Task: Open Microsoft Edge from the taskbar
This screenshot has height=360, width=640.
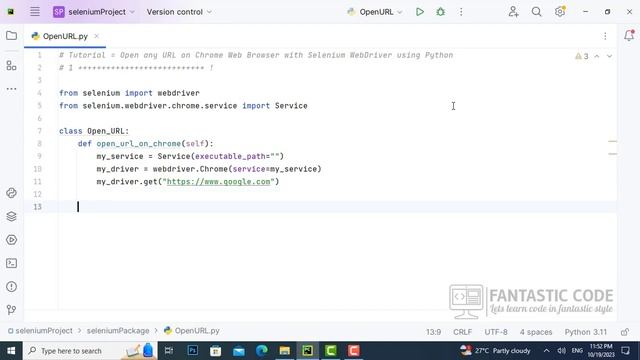Action: tap(262, 351)
